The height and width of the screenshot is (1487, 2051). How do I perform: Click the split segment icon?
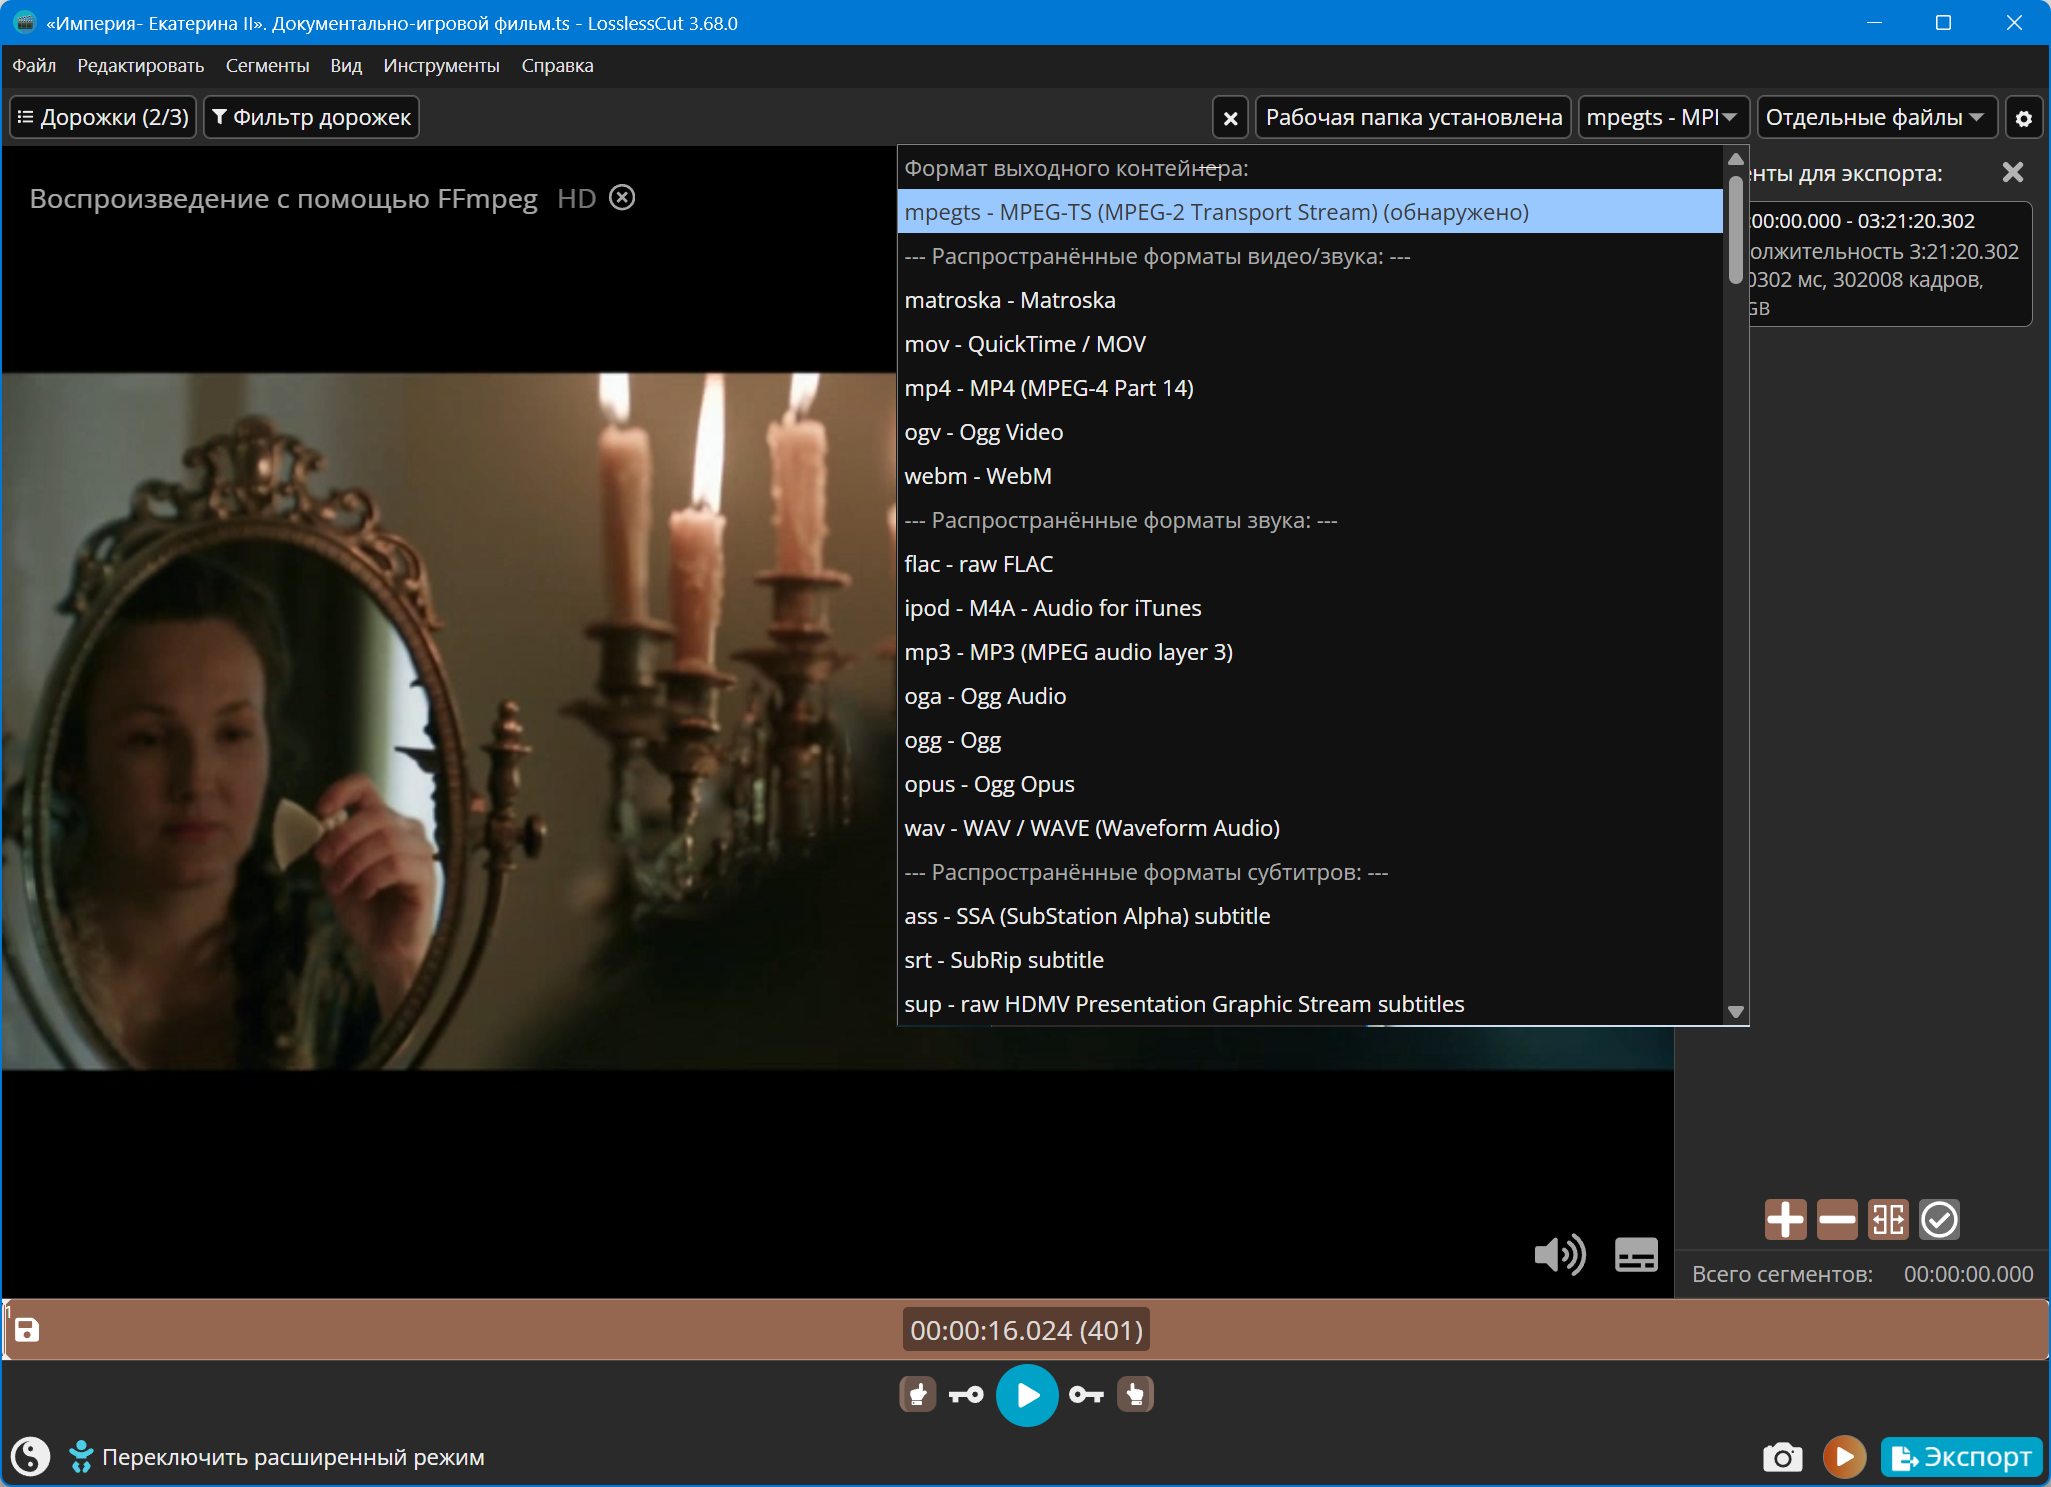pyautogui.click(x=1888, y=1219)
